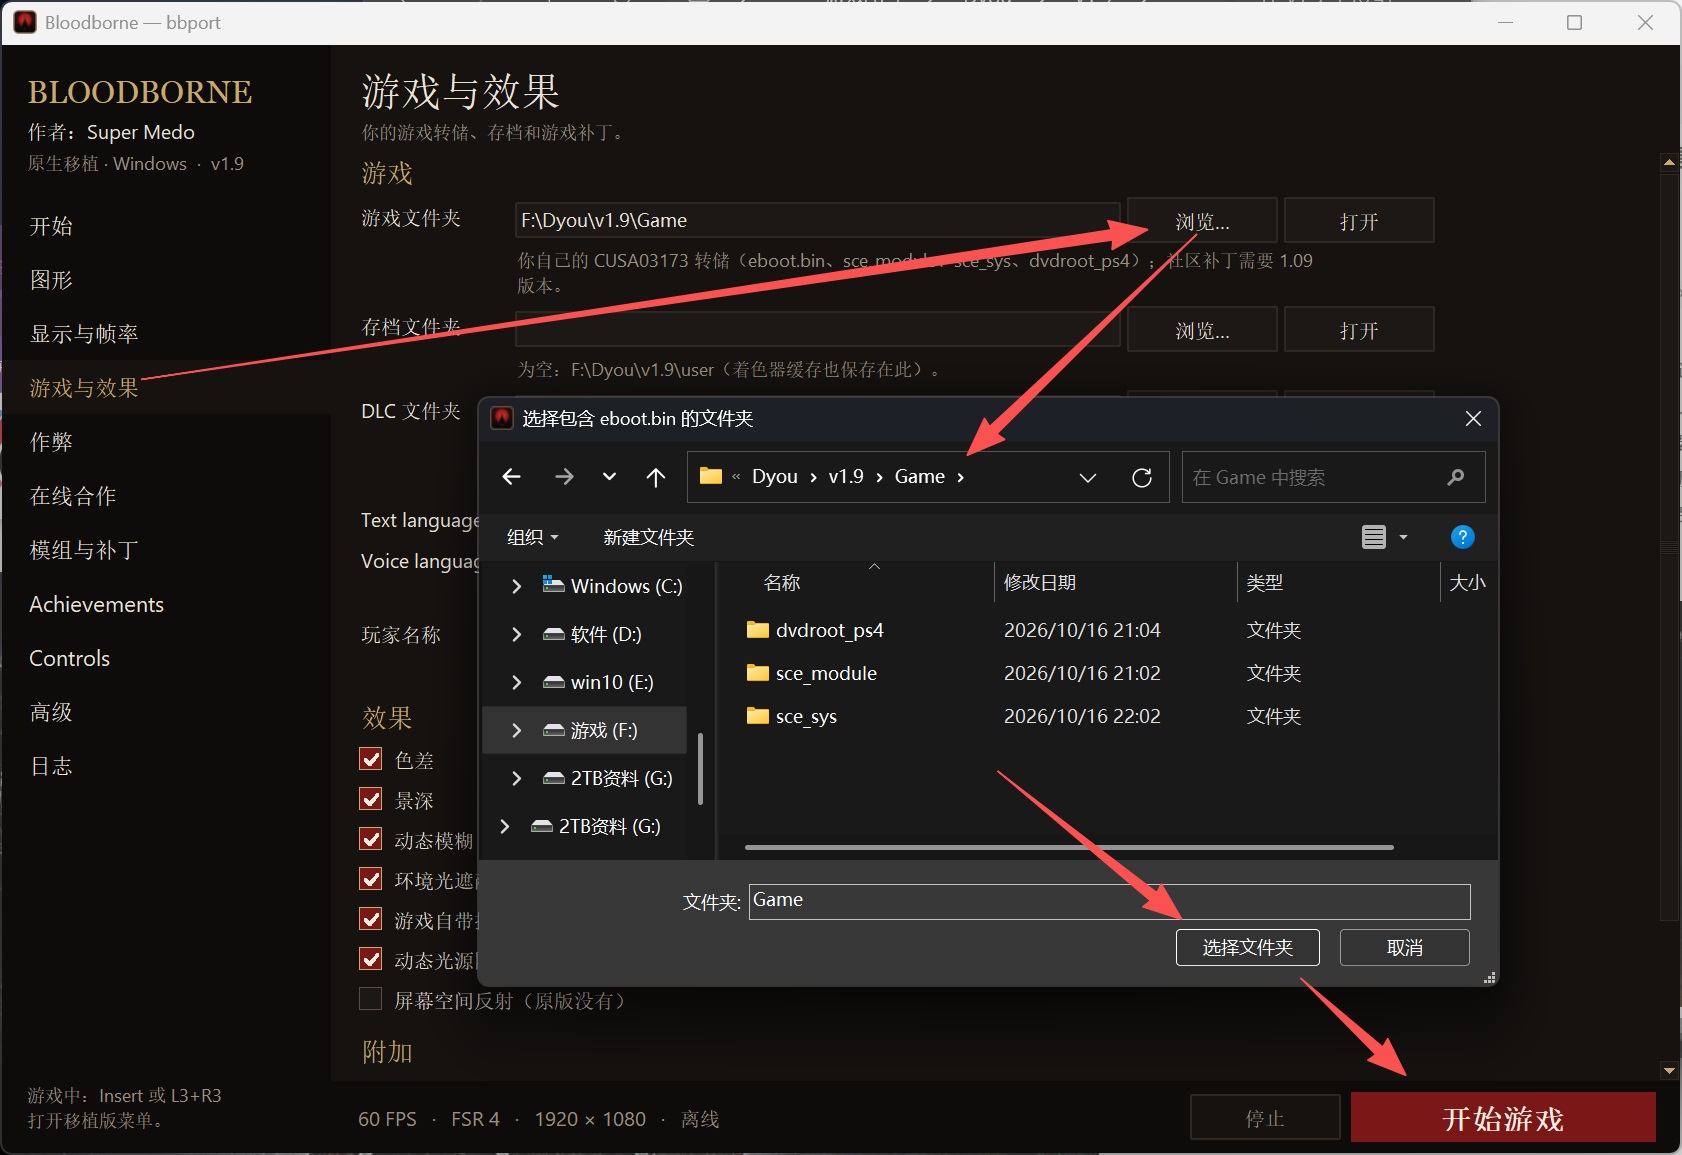
Task: Click the Forward arrow in folder dialog
Action: 564,477
